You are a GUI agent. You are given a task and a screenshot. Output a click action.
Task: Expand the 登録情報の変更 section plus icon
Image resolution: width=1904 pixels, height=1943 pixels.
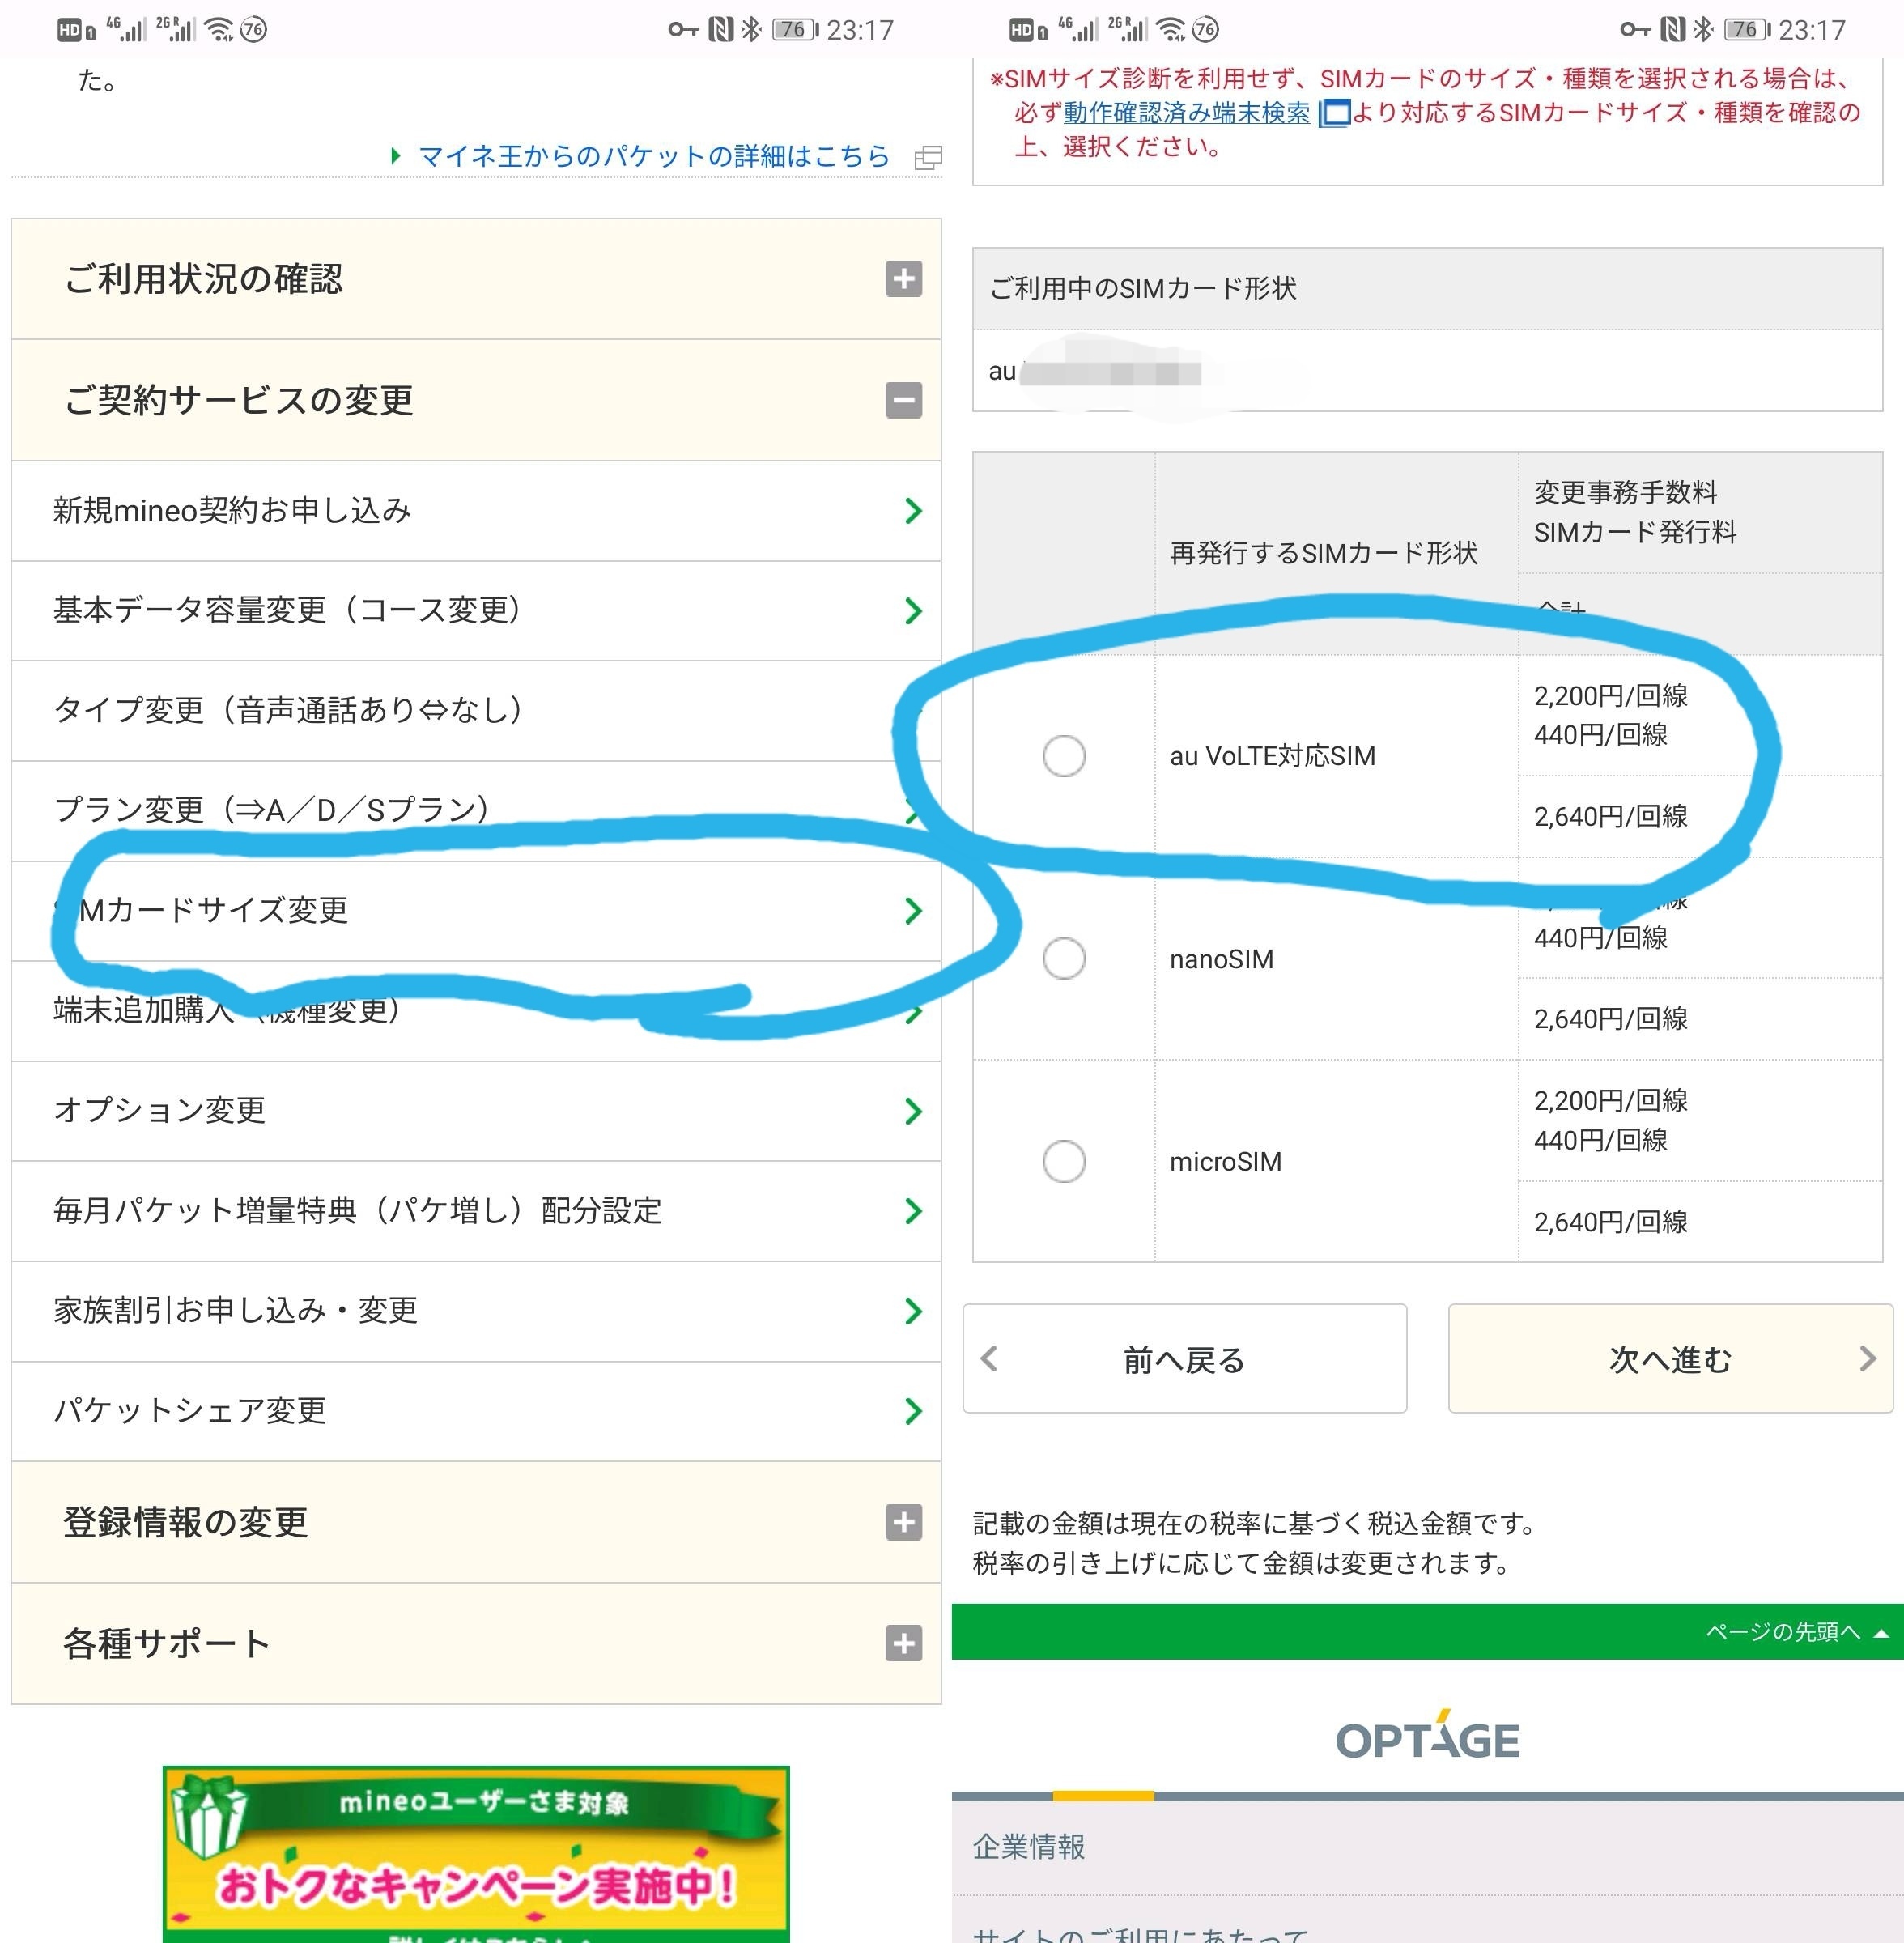pyautogui.click(x=903, y=1522)
